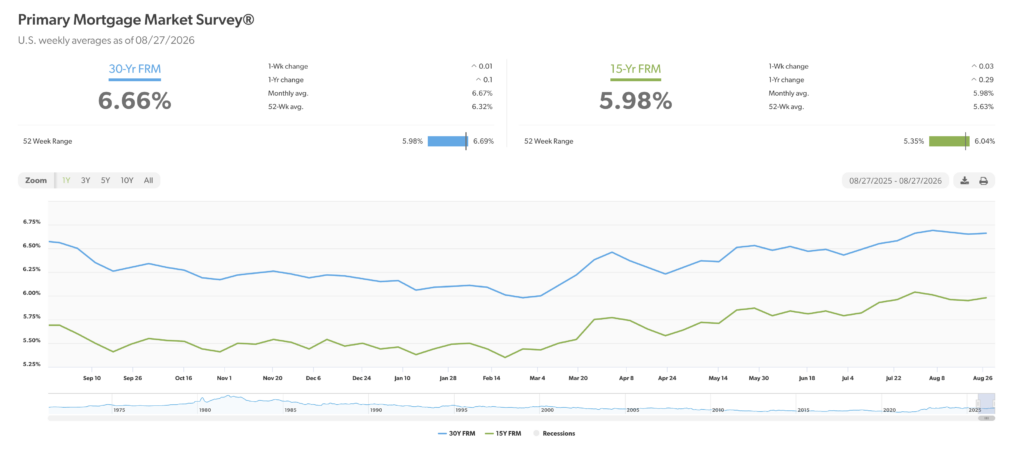Click the 15-Yr 52-Wk avg. 5.63% value

click(x=984, y=106)
